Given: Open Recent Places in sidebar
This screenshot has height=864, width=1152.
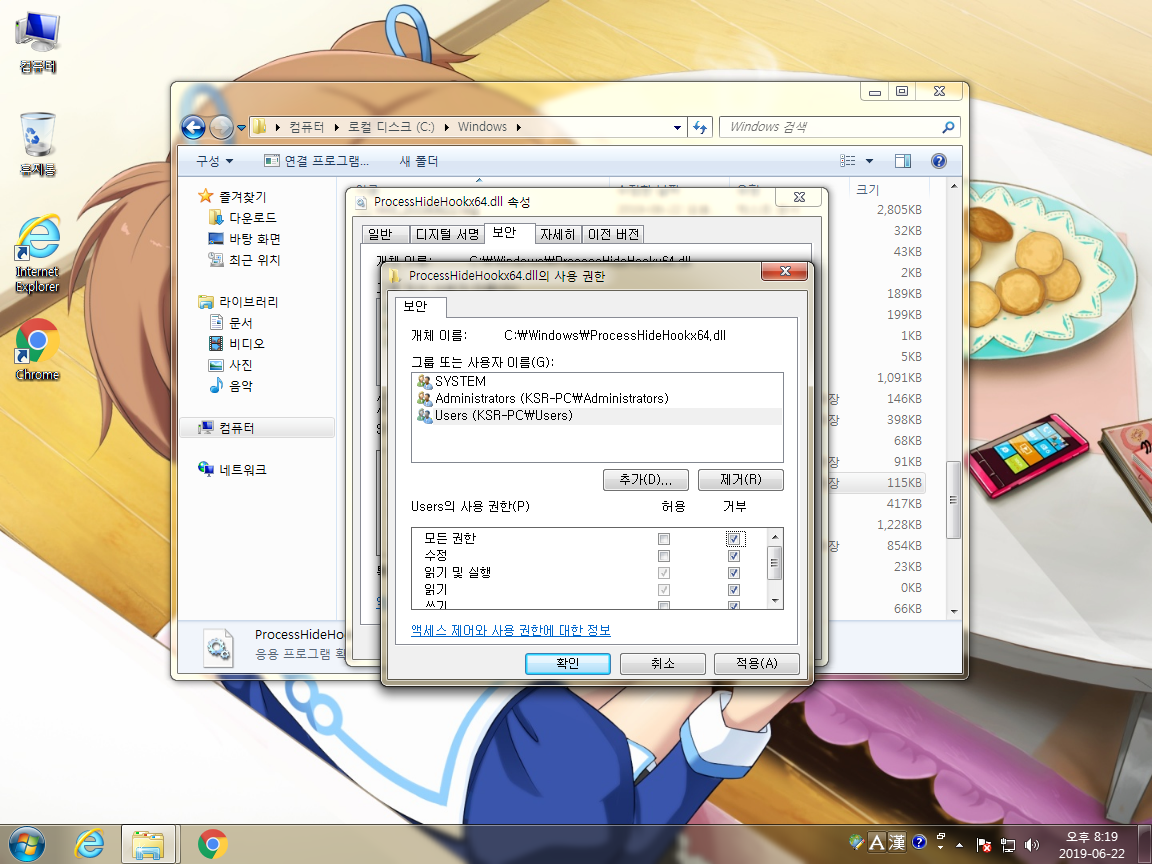Looking at the screenshot, I should [244, 260].
